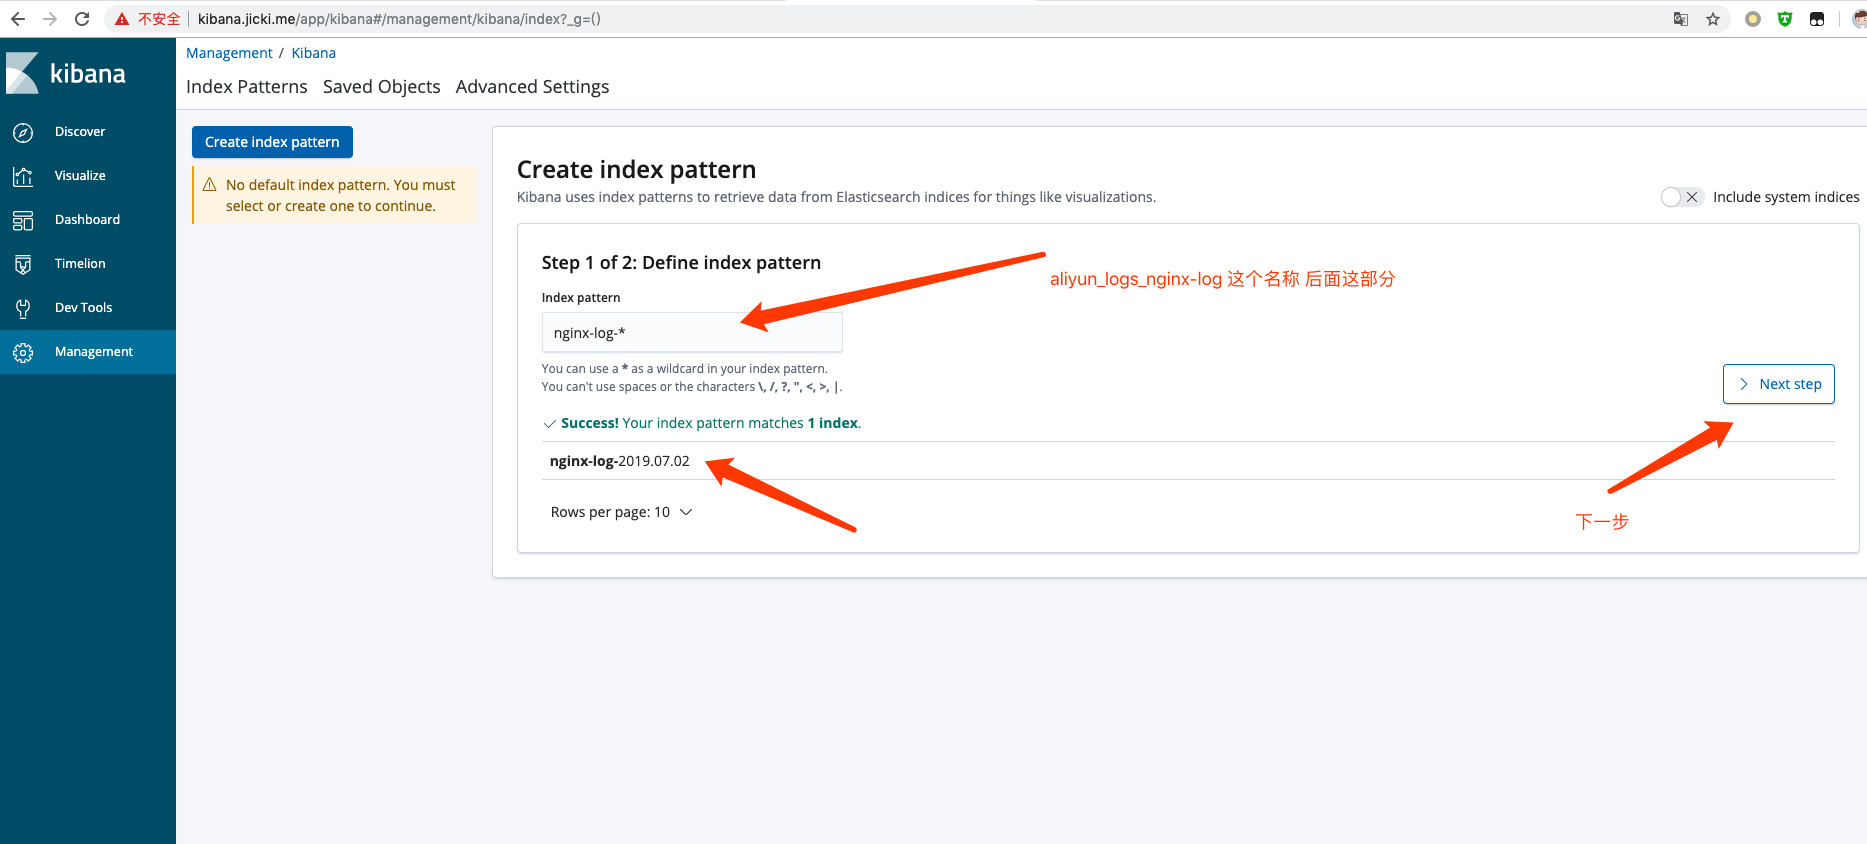Click the browser back arrow
The image size is (1867, 844).
[18, 19]
